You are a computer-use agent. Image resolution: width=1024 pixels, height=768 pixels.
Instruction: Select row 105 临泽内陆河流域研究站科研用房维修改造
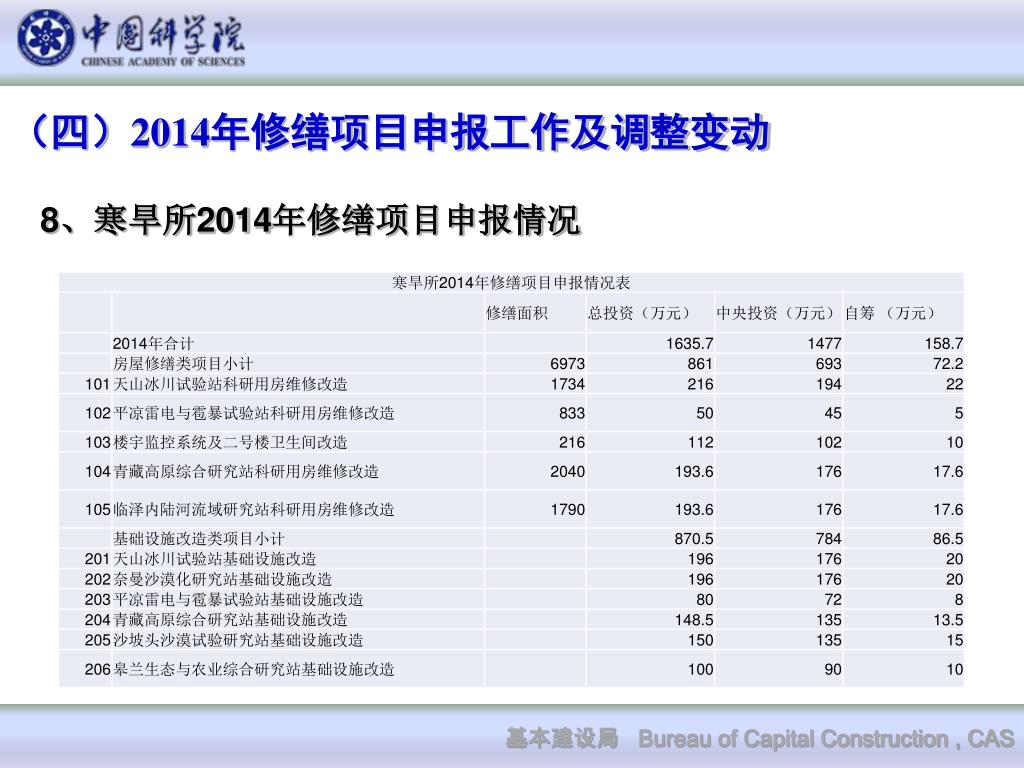511,509
